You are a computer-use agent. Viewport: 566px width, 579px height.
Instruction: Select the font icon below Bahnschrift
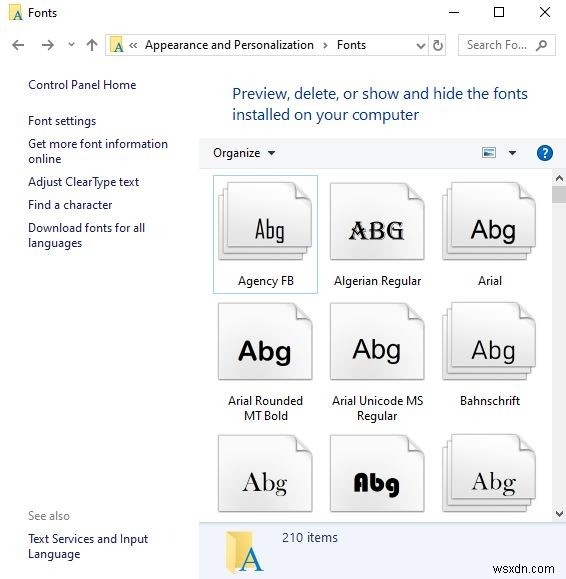coord(489,473)
